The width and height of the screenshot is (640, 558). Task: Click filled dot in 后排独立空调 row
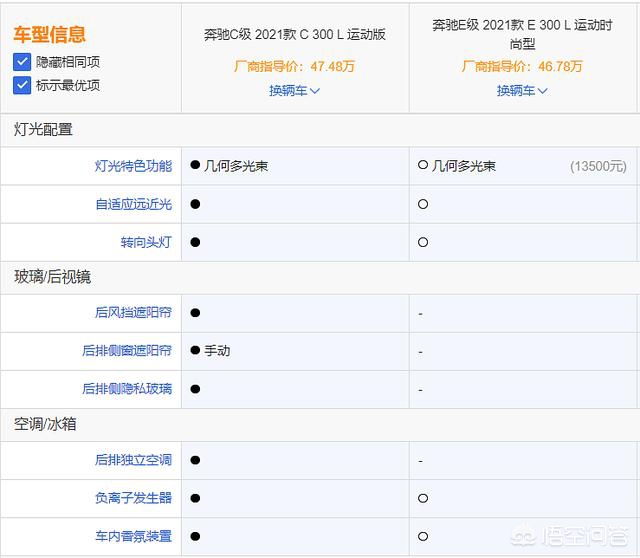coord(195,460)
